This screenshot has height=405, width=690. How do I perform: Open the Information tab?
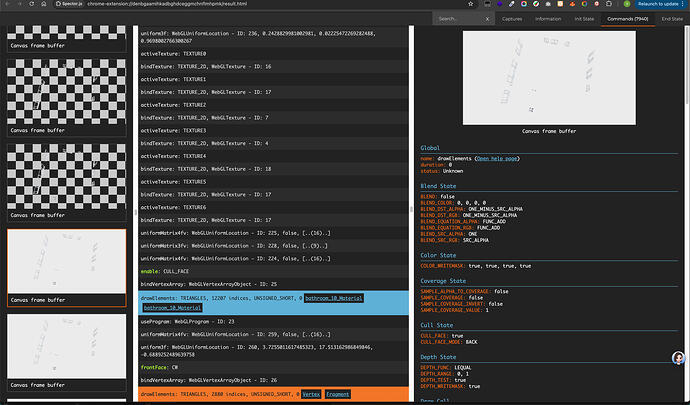[547, 18]
